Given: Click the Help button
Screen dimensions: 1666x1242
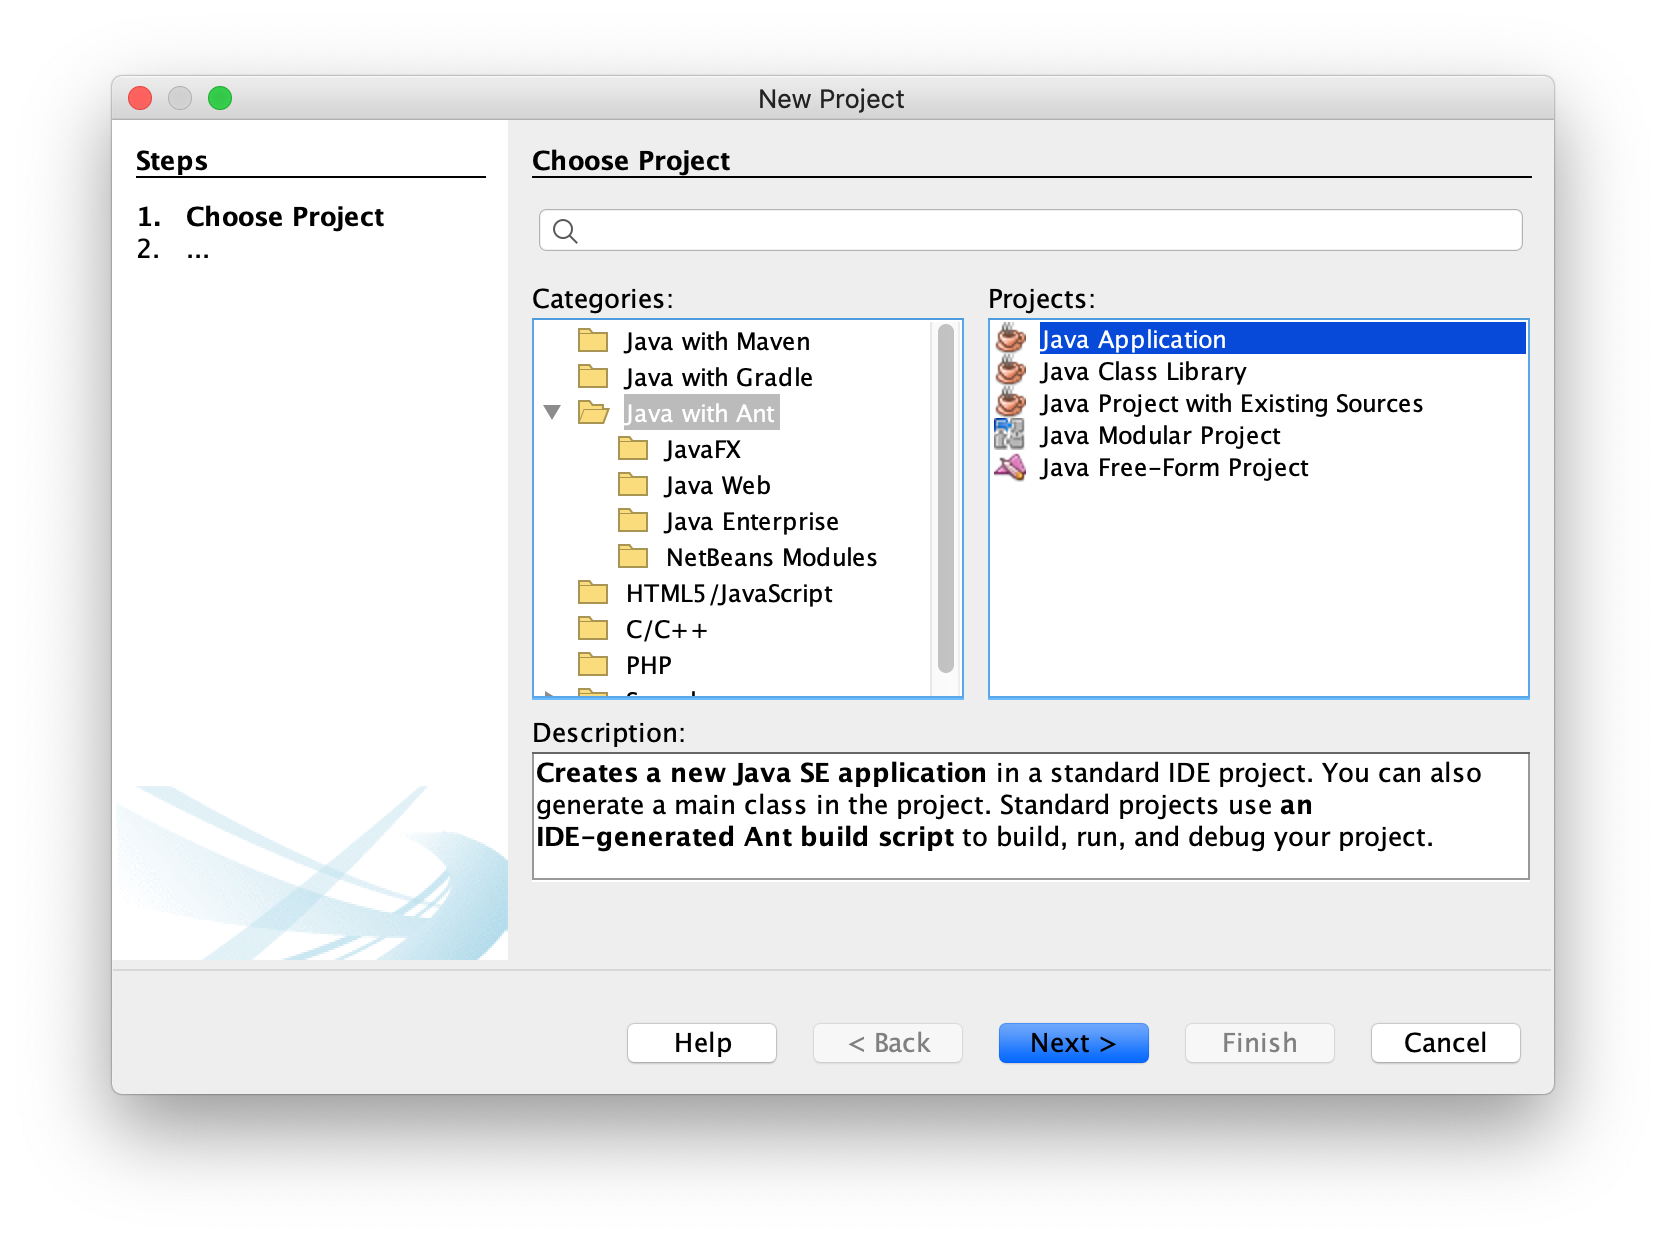Looking at the screenshot, I should (x=702, y=1043).
